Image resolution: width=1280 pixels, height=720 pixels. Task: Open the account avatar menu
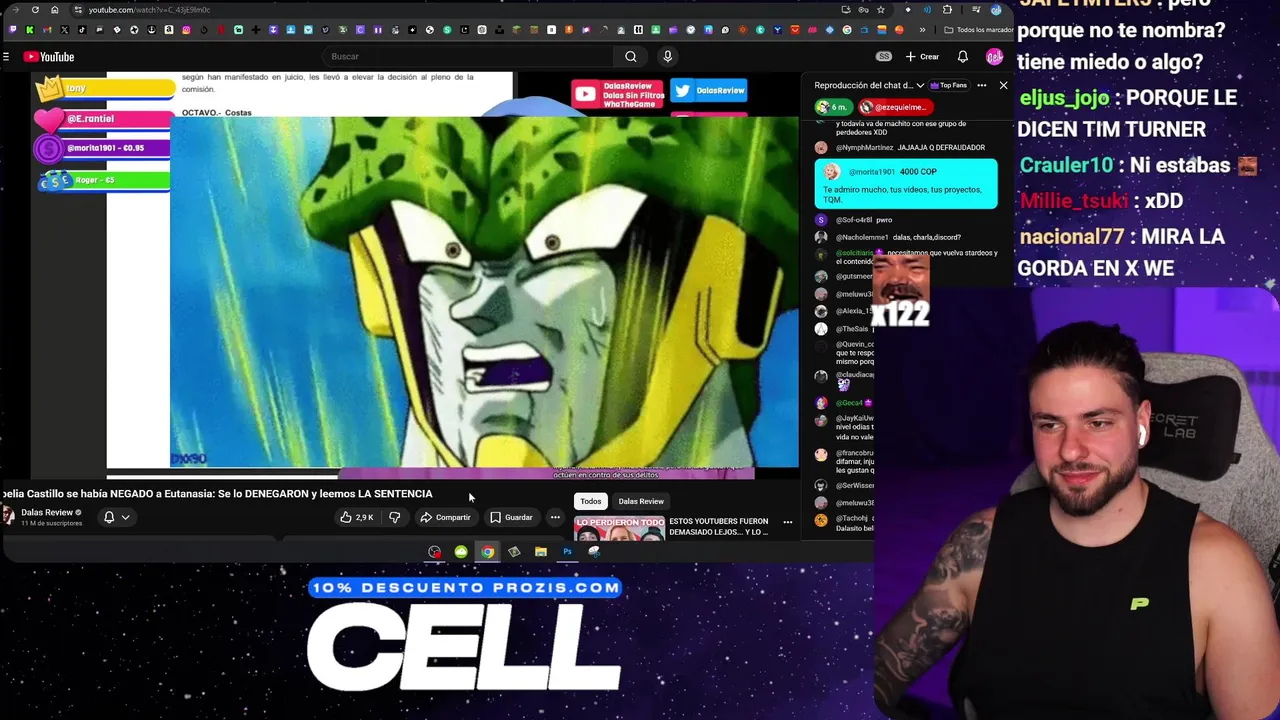[x=994, y=57]
